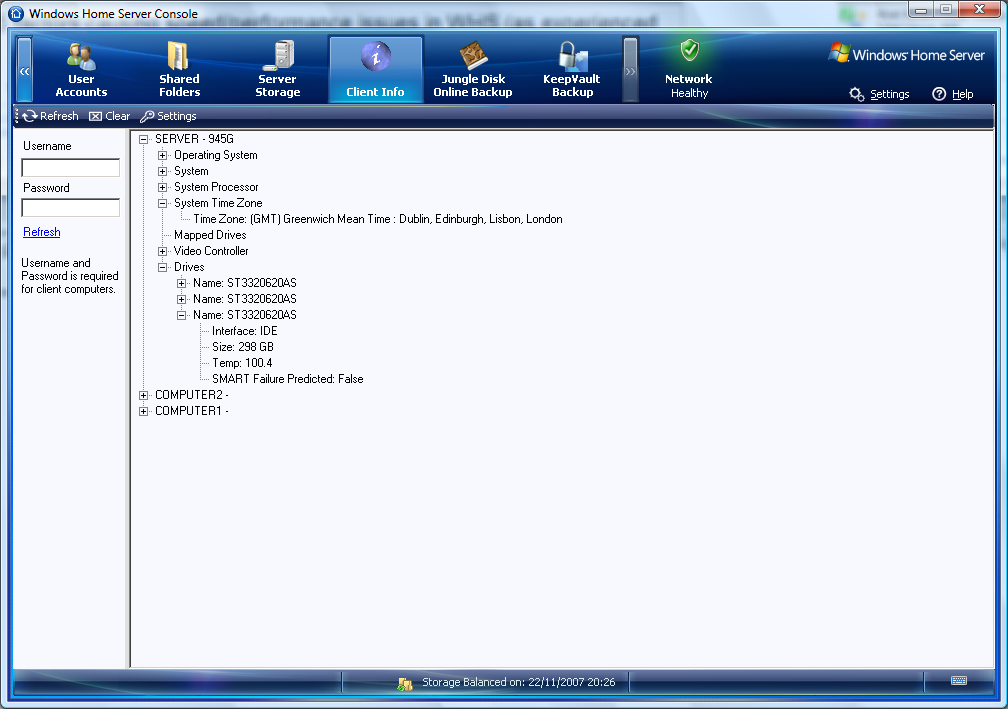Screen dimensions: 1008x709
Task: Select the Operating System label
Action: click(x=215, y=155)
